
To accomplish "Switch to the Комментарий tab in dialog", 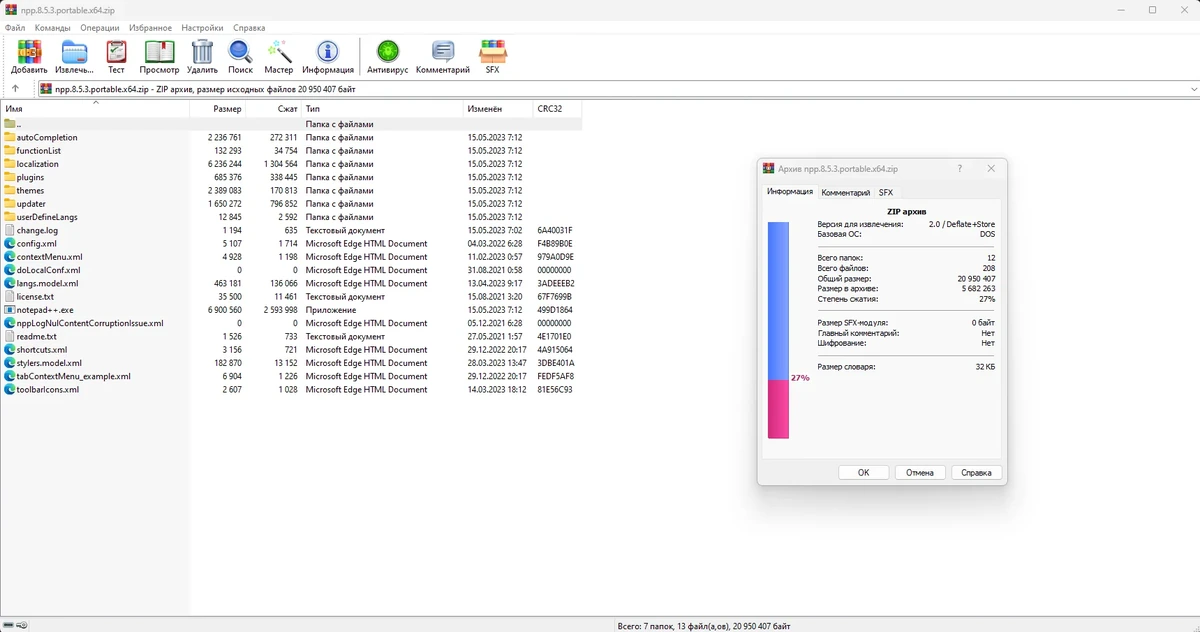I will click(x=846, y=192).
